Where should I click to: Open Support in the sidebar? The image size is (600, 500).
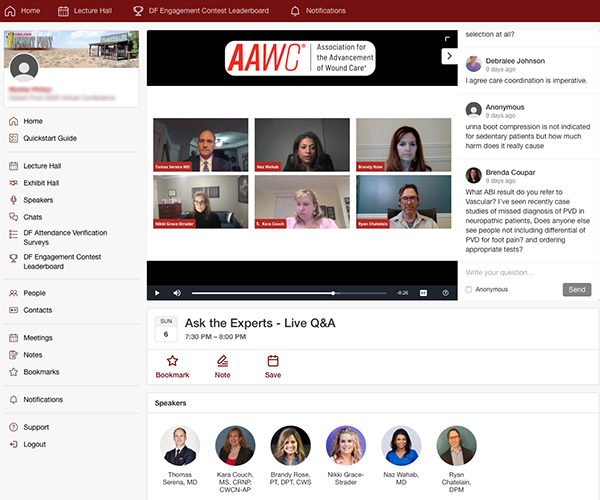coord(36,427)
